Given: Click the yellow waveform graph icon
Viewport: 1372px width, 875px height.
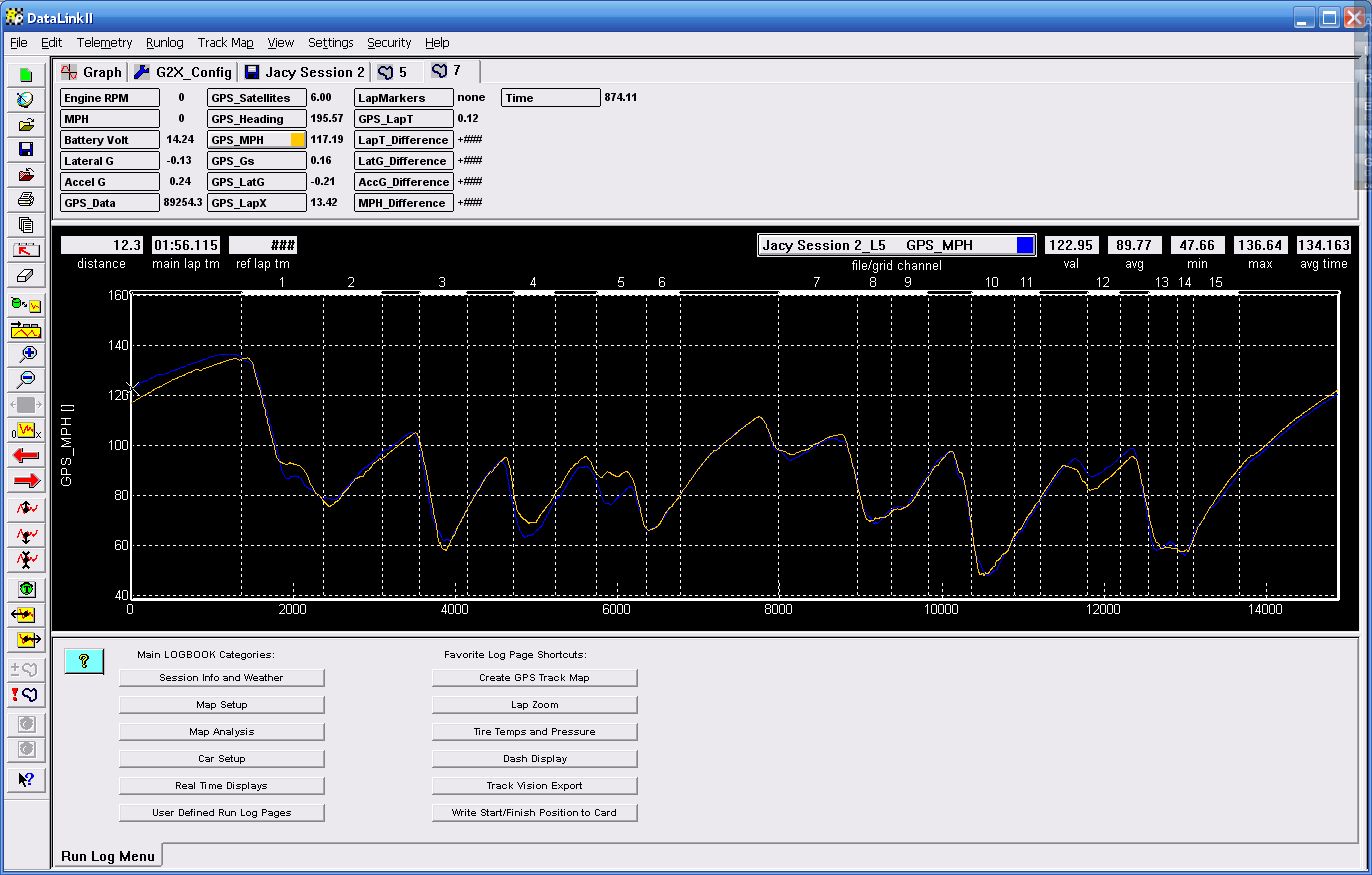Looking at the screenshot, I should (26, 329).
